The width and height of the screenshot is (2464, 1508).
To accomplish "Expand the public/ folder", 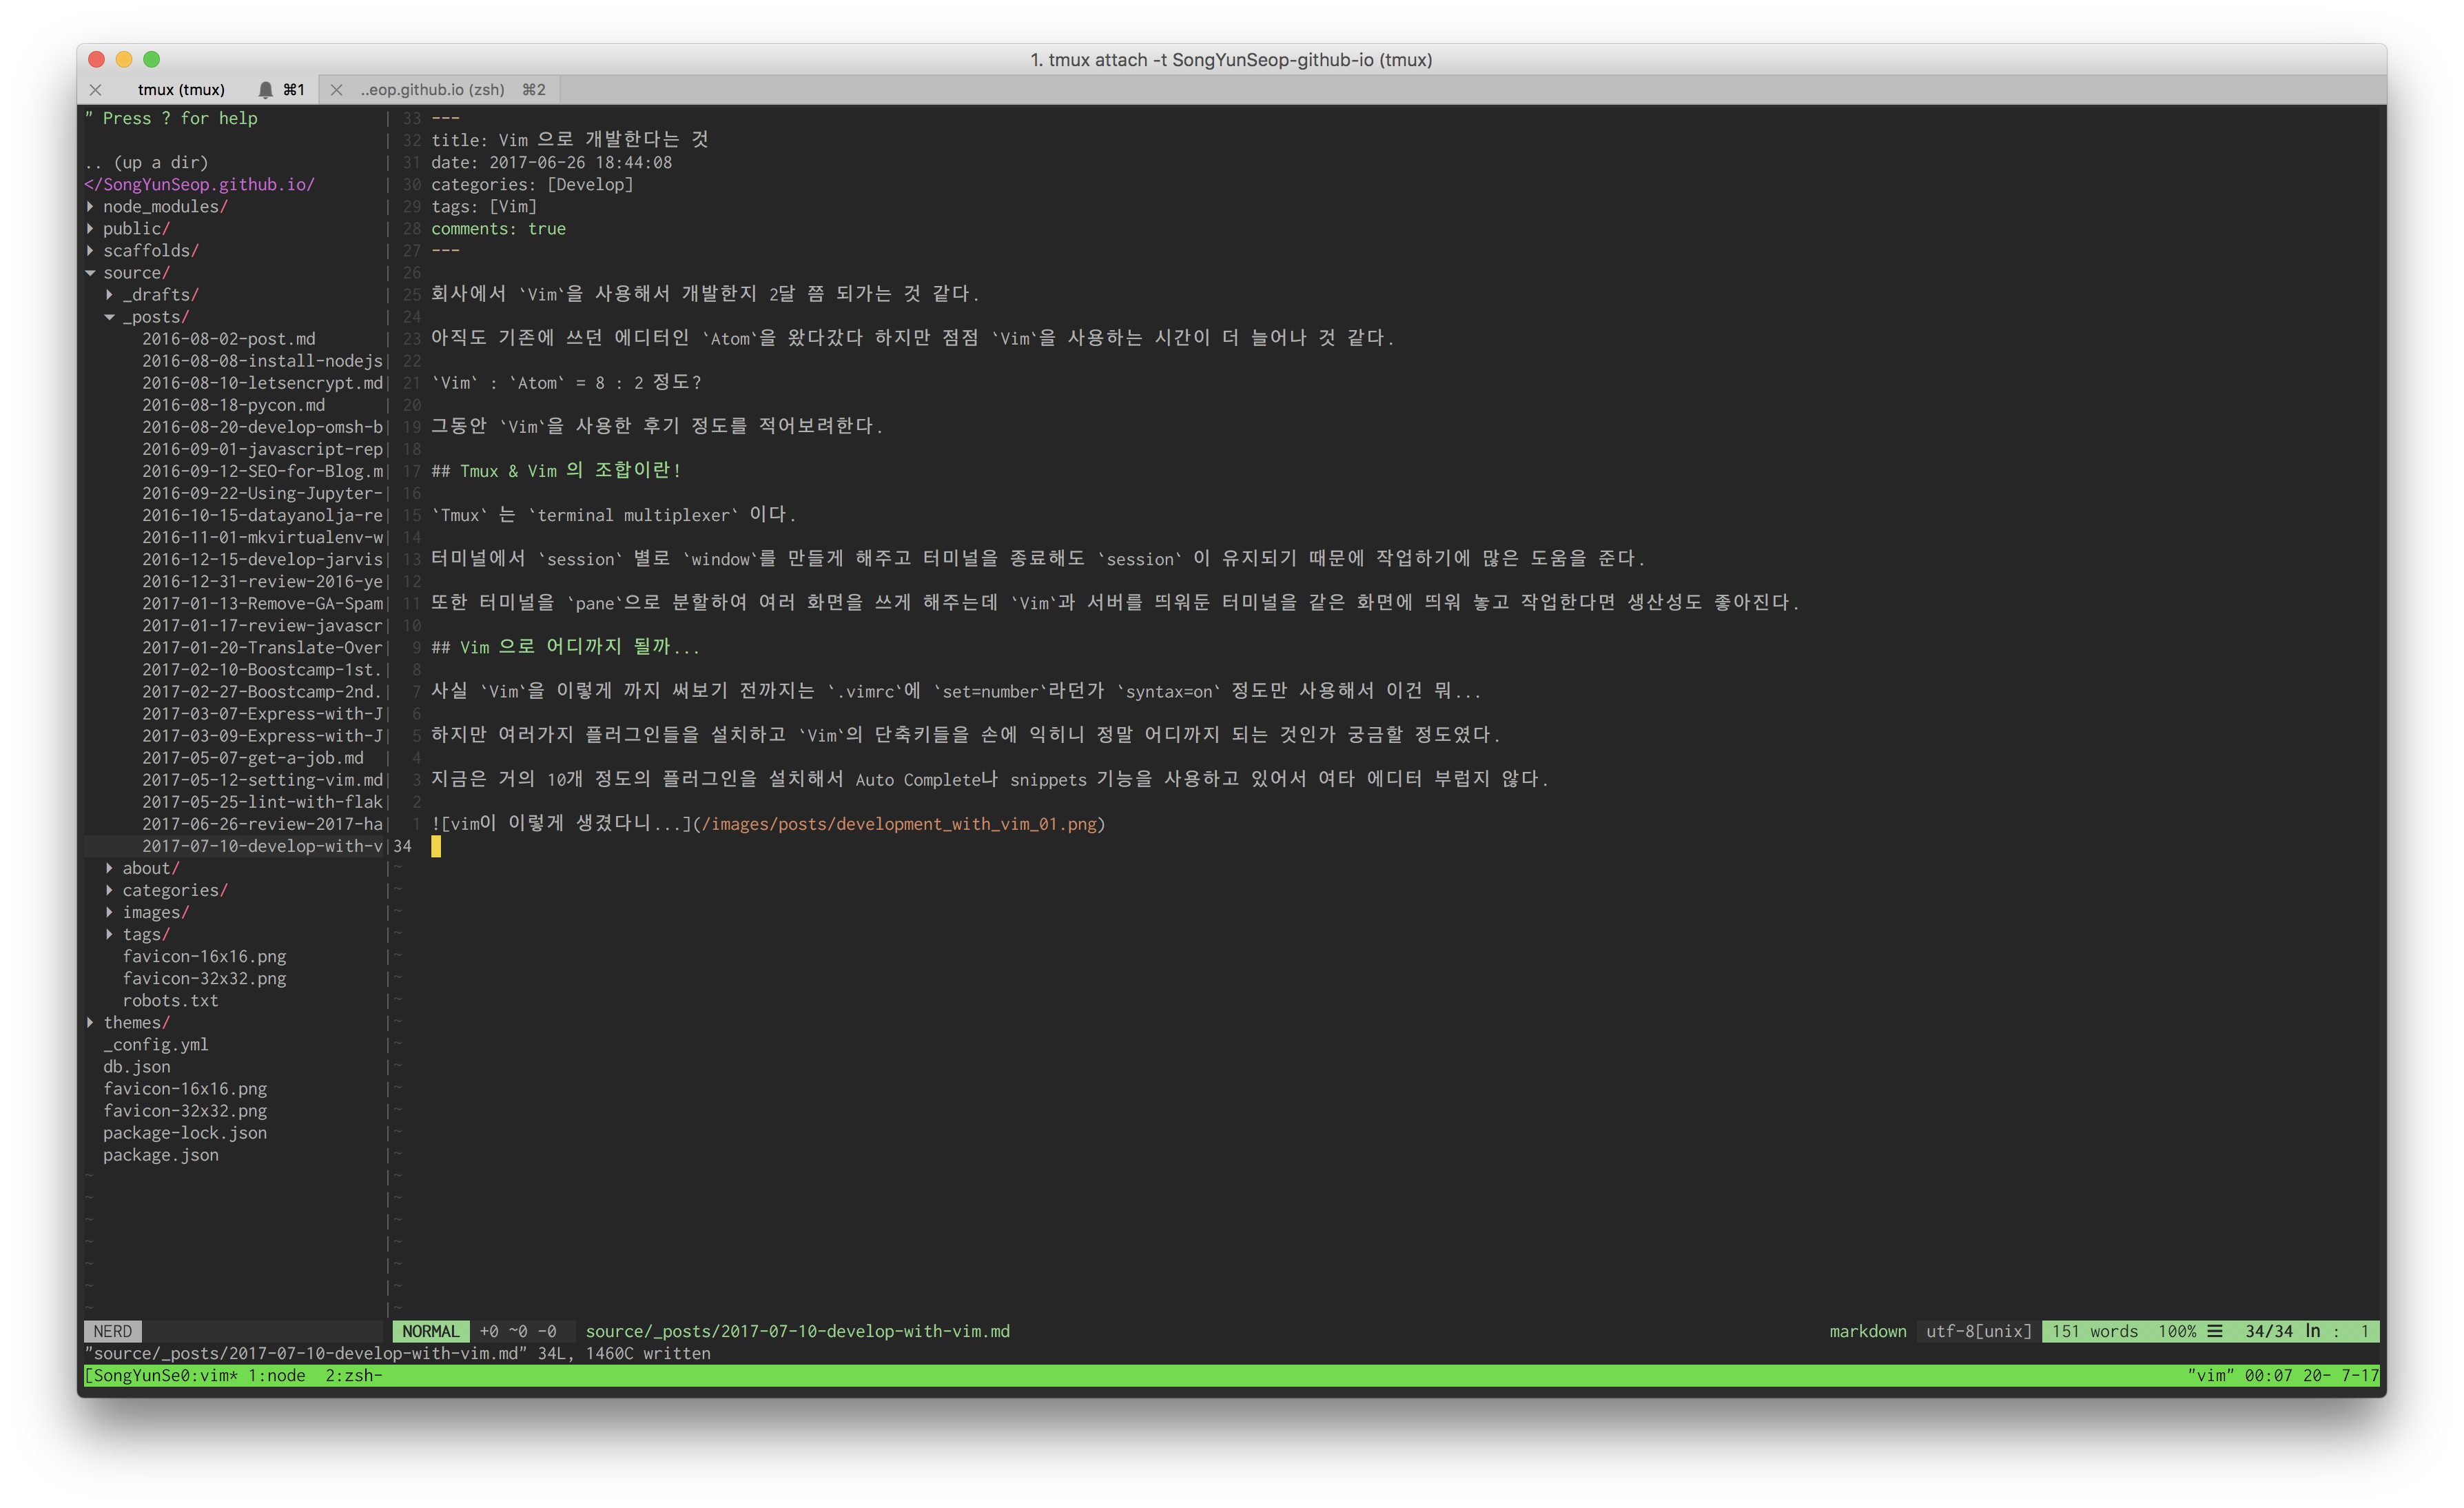I will coord(90,229).
